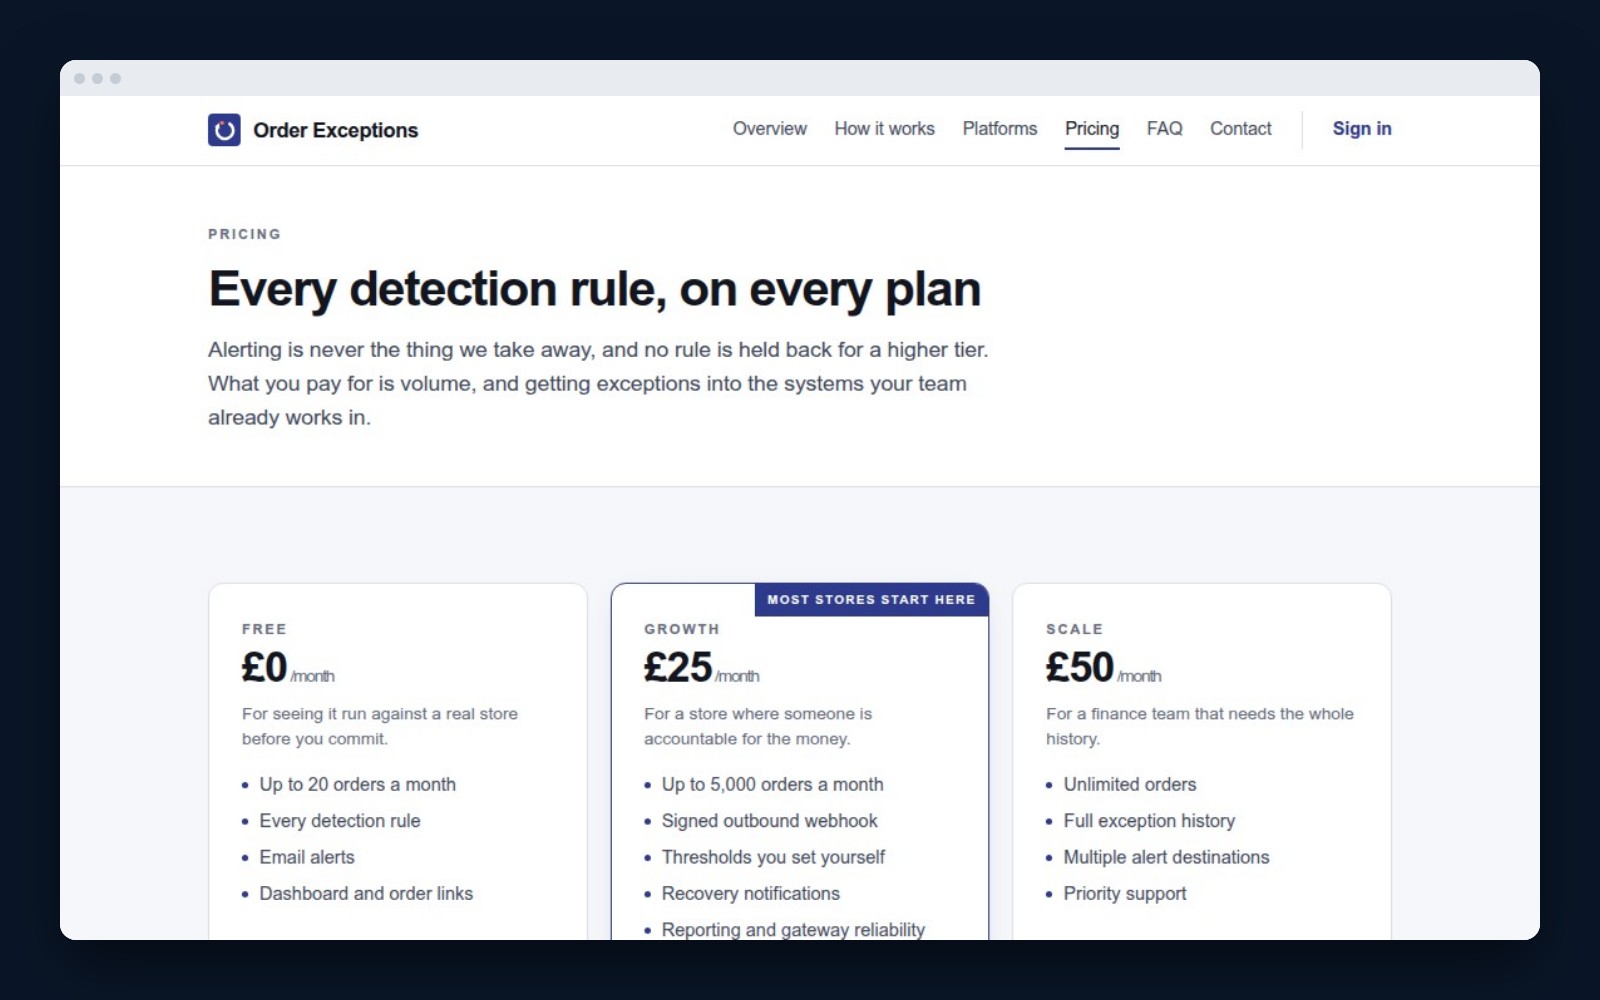Click 'For seeing it run against a real store' description
Screen dimensions: 1600x1000
tap(380, 726)
